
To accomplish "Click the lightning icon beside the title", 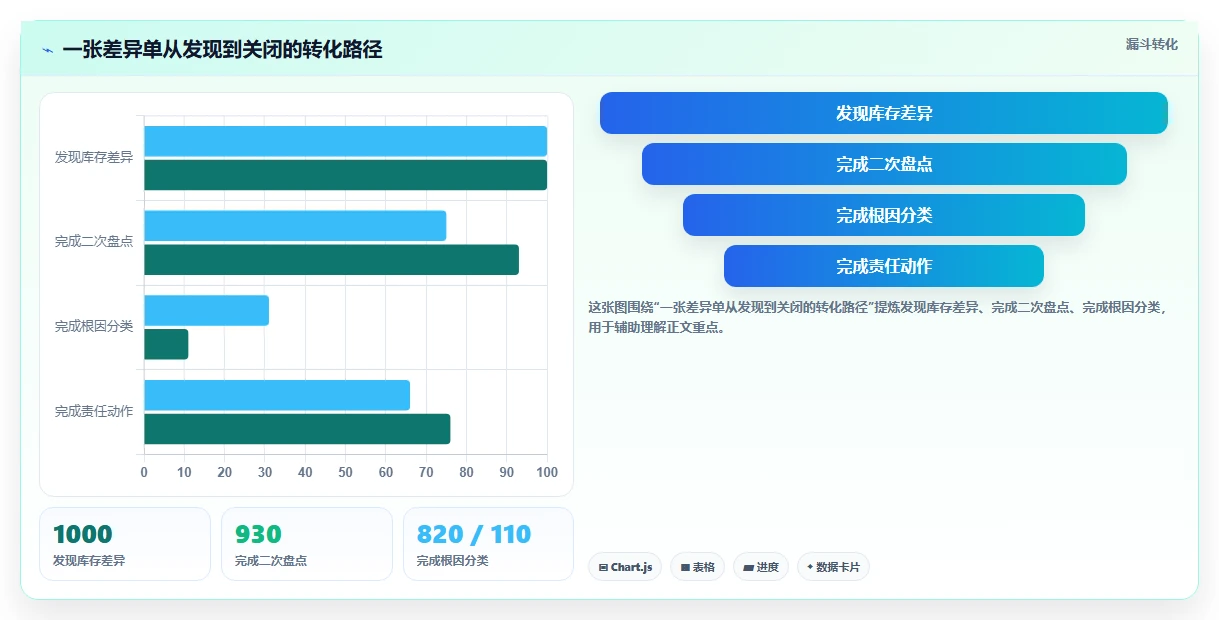I will pyautogui.click(x=47, y=50).
